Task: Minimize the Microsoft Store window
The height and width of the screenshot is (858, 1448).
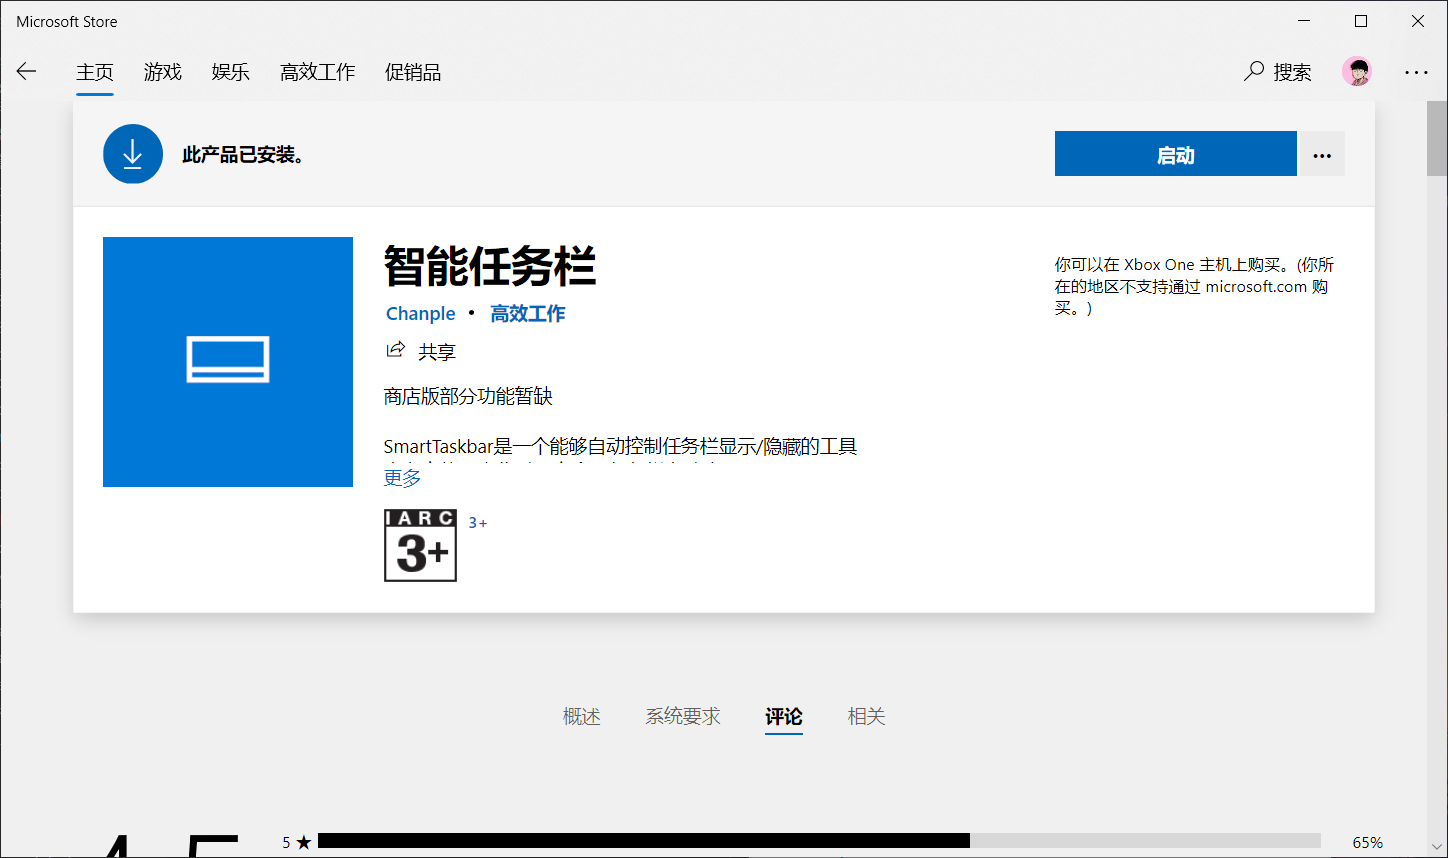Action: [x=1304, y=21]
